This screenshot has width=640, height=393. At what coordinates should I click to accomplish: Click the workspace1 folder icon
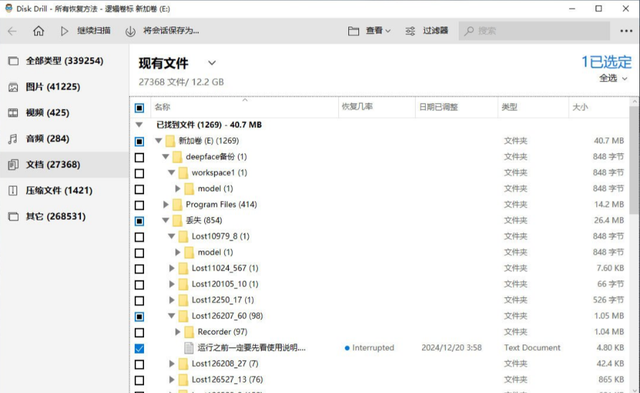183,173
